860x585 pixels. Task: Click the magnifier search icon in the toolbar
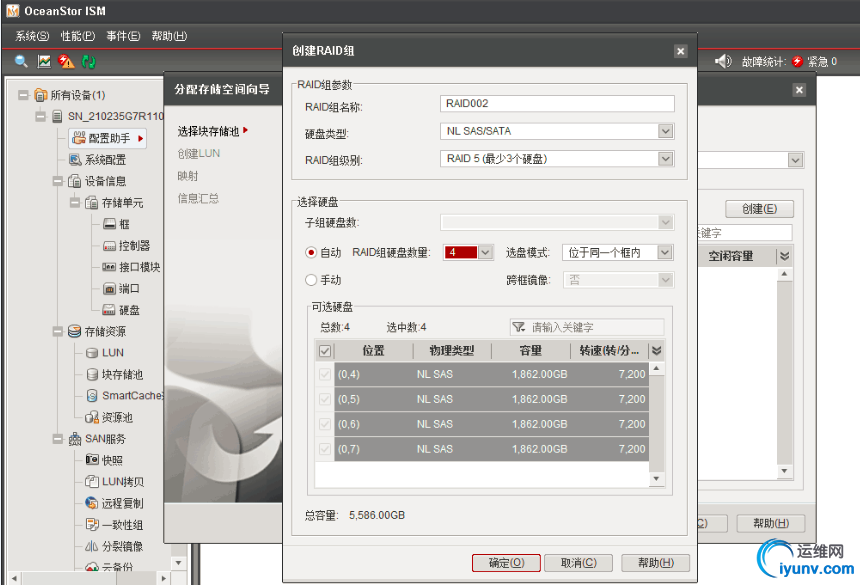21,61
